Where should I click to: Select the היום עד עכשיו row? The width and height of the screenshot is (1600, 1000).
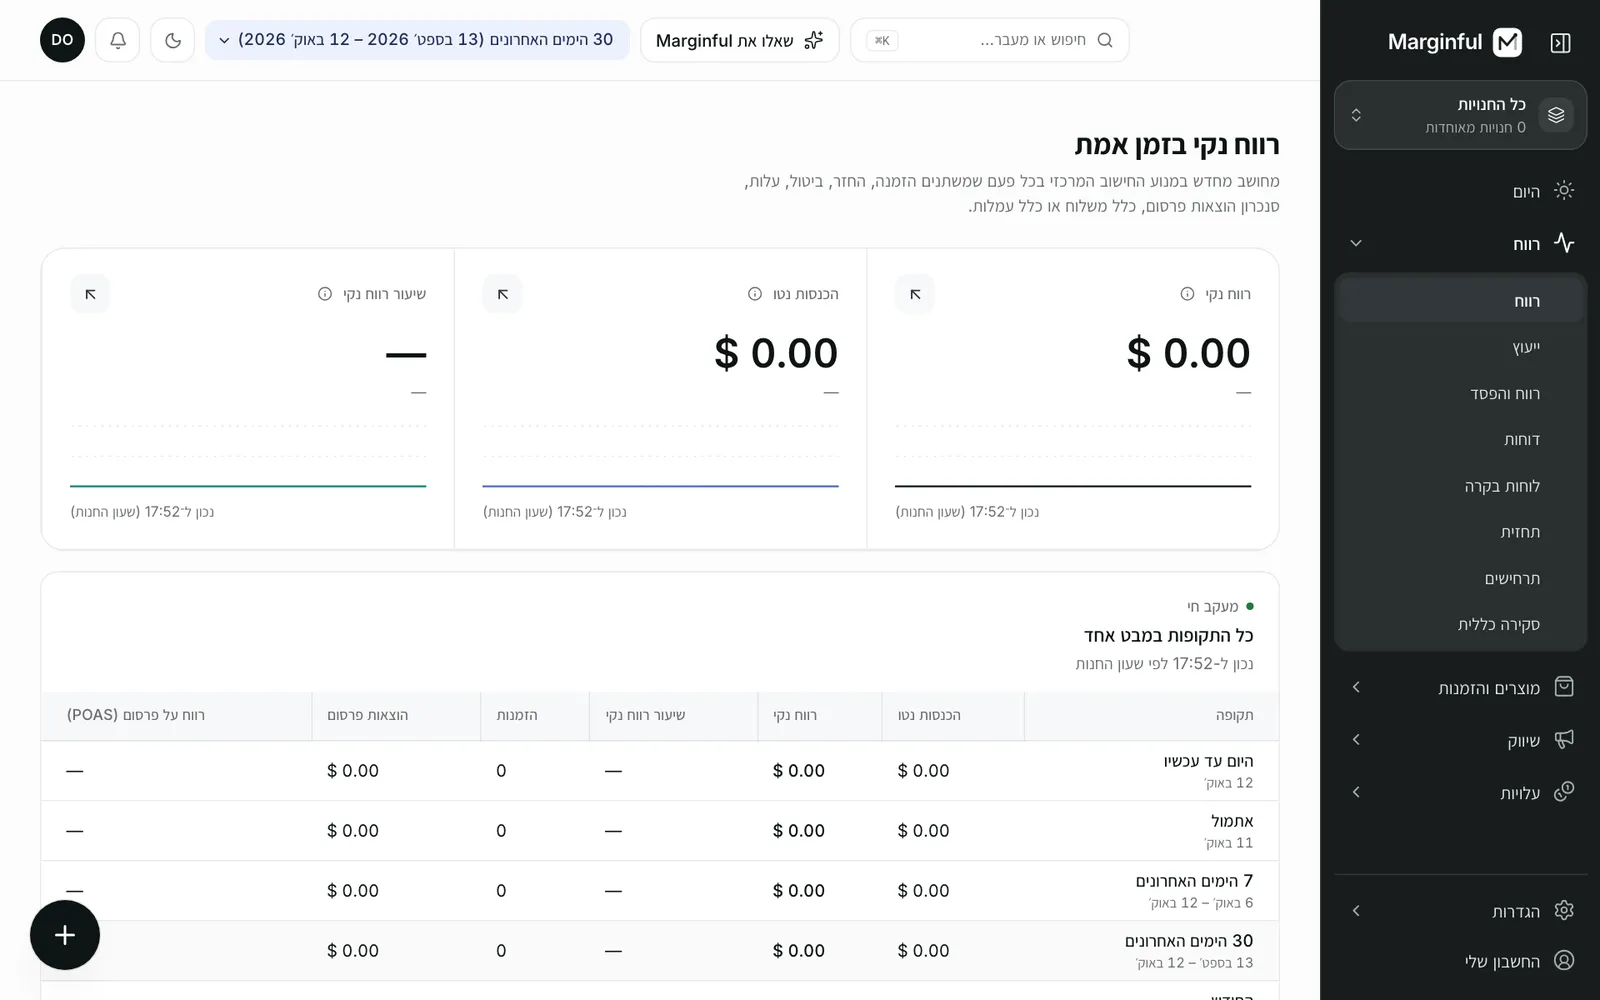click(x=660, y=771)
